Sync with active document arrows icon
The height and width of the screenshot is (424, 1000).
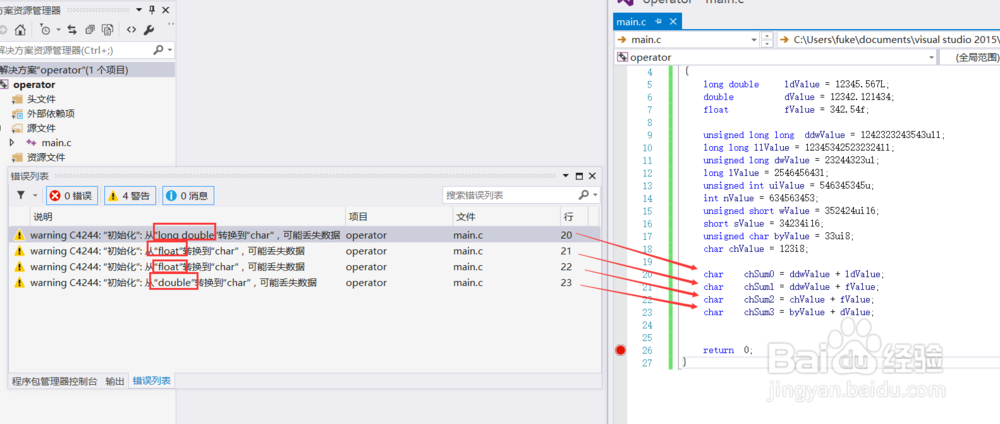(x=72, y=30)
